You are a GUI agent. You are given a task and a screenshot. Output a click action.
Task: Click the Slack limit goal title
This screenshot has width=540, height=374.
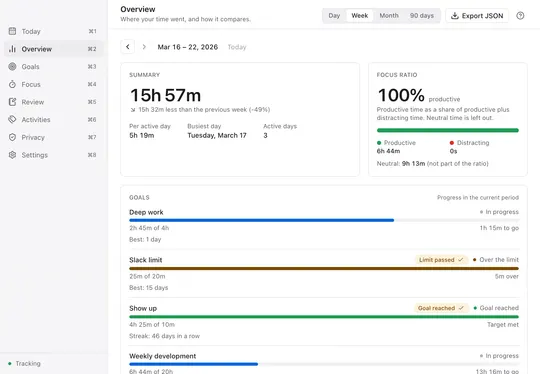(x=146, y=260)
